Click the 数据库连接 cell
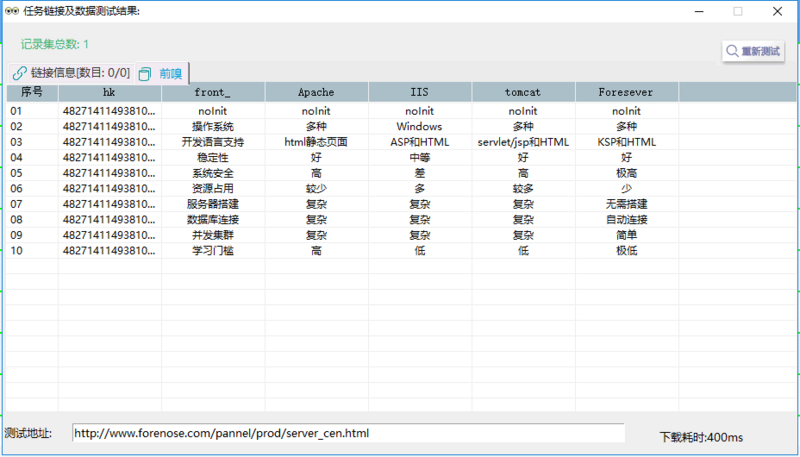The height and width of the screenshot is (457, 800). 213,220
